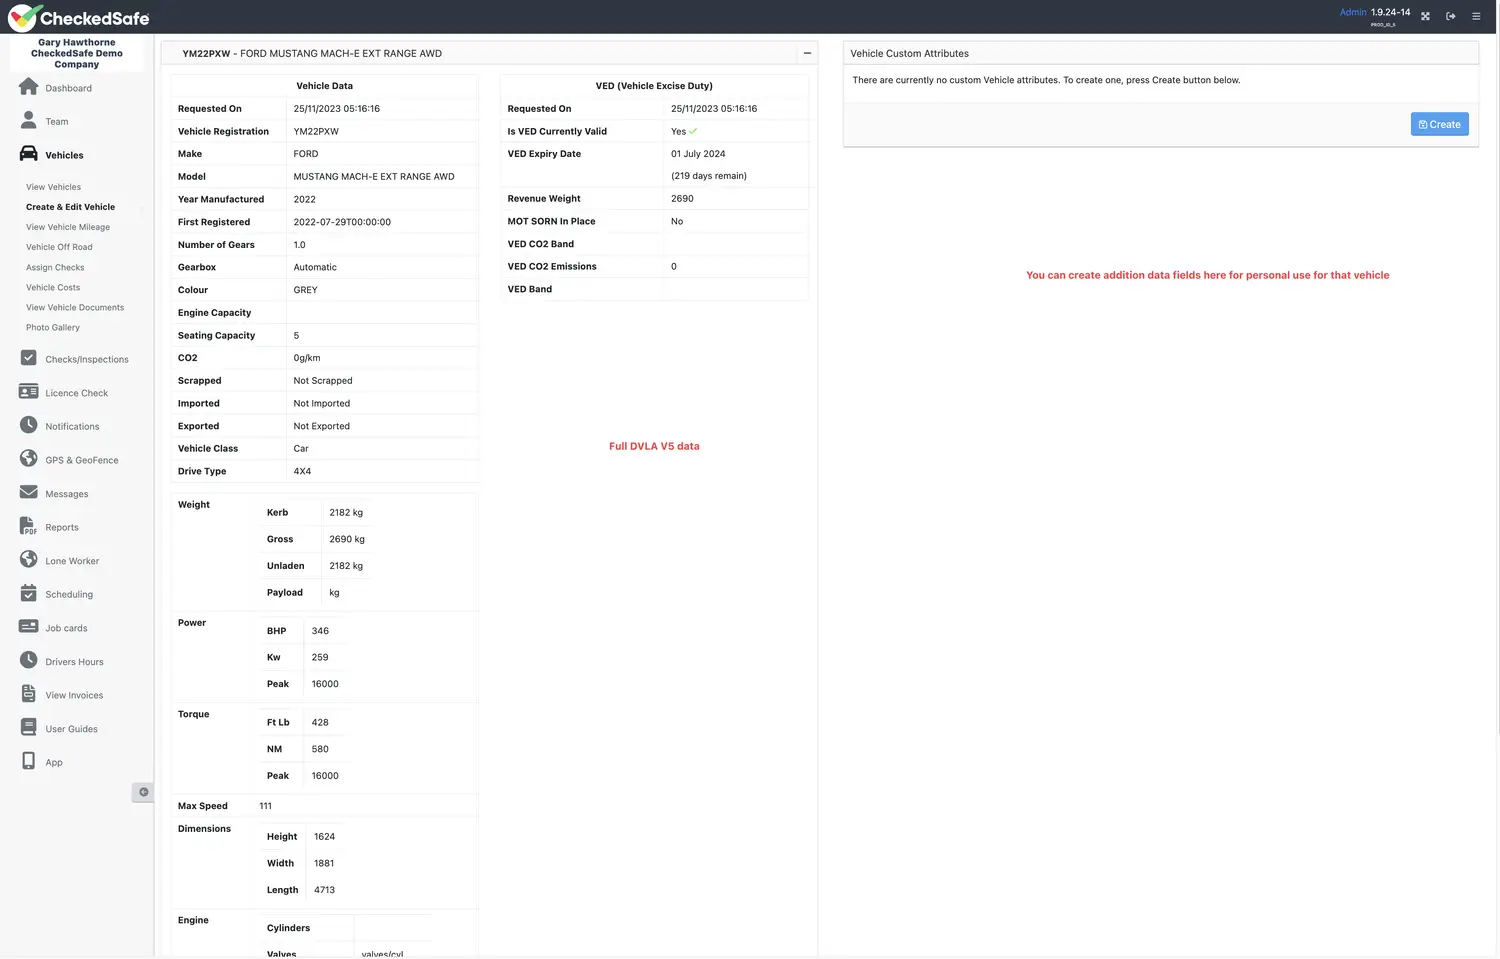Open Vehicle Off Road submenu item
The height and width of the screenshot is (959, 1500).
(59, 247)
